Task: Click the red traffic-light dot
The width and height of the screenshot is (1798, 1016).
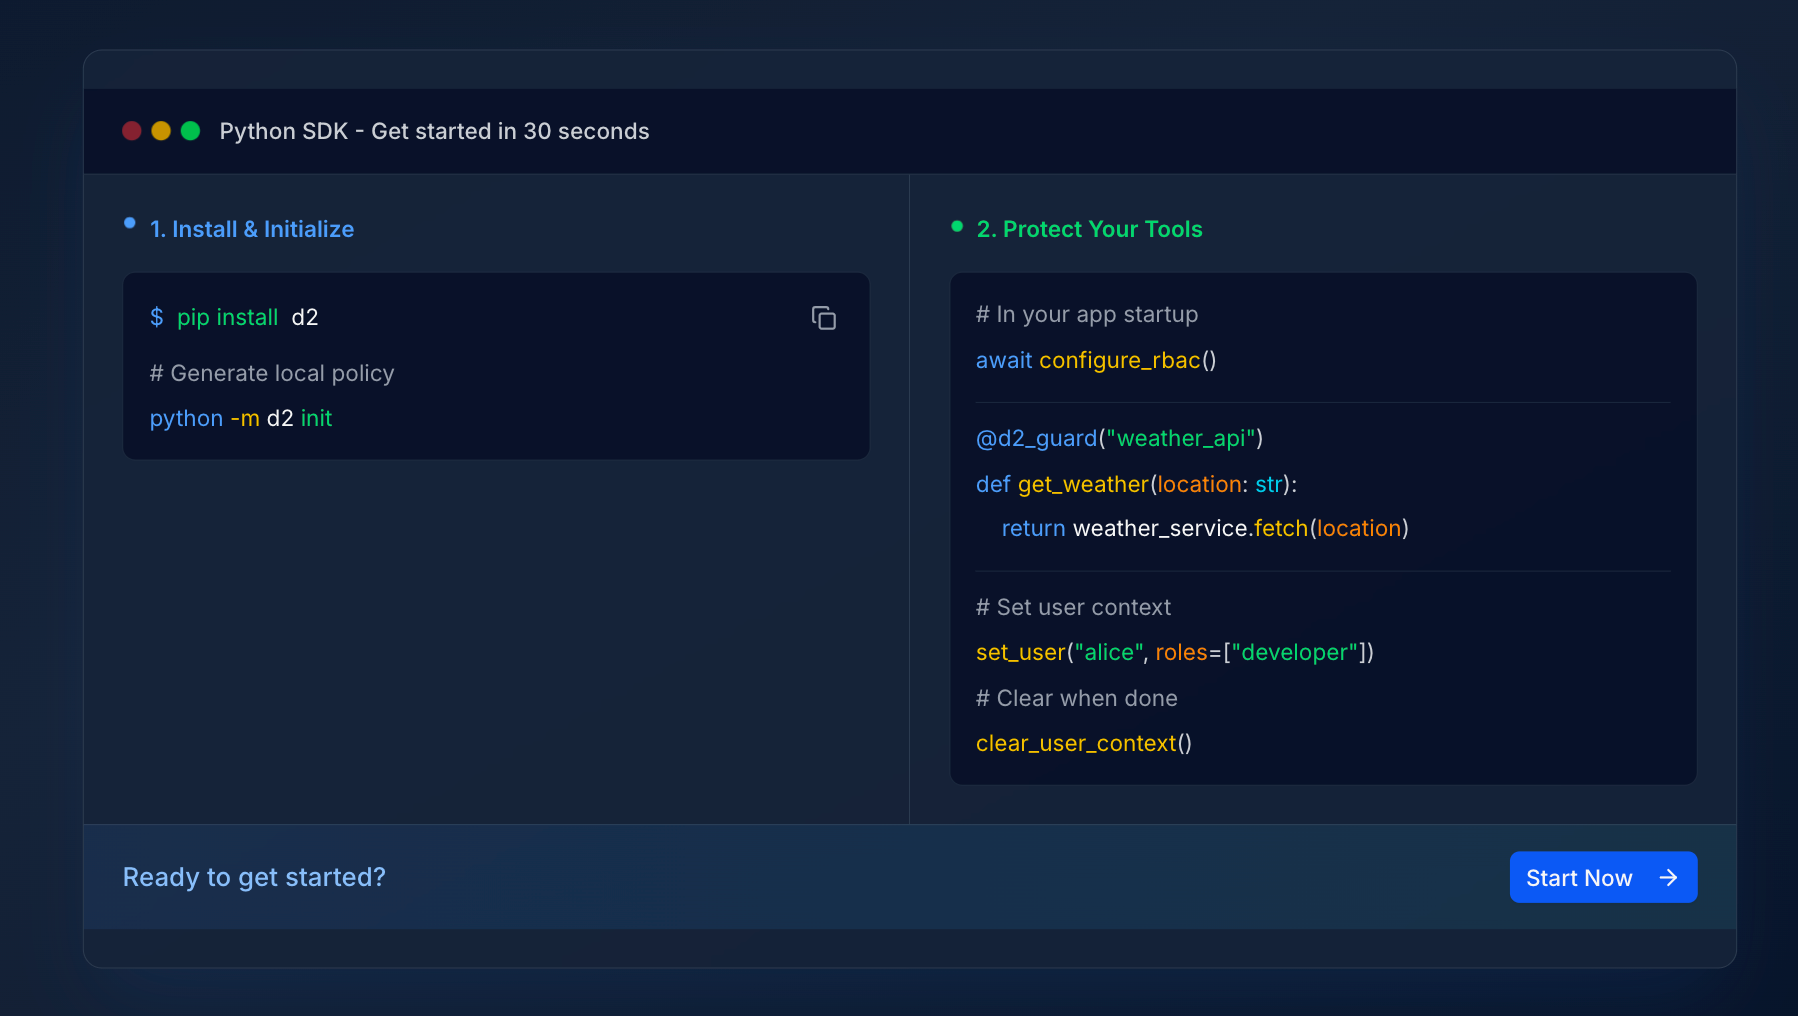Action: tap(131, 130)
